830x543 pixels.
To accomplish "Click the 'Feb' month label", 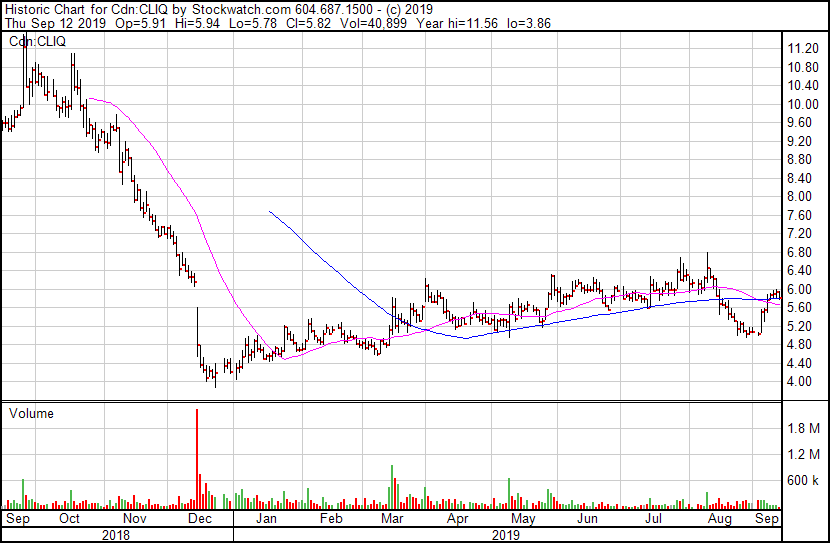I will [331, 519].
